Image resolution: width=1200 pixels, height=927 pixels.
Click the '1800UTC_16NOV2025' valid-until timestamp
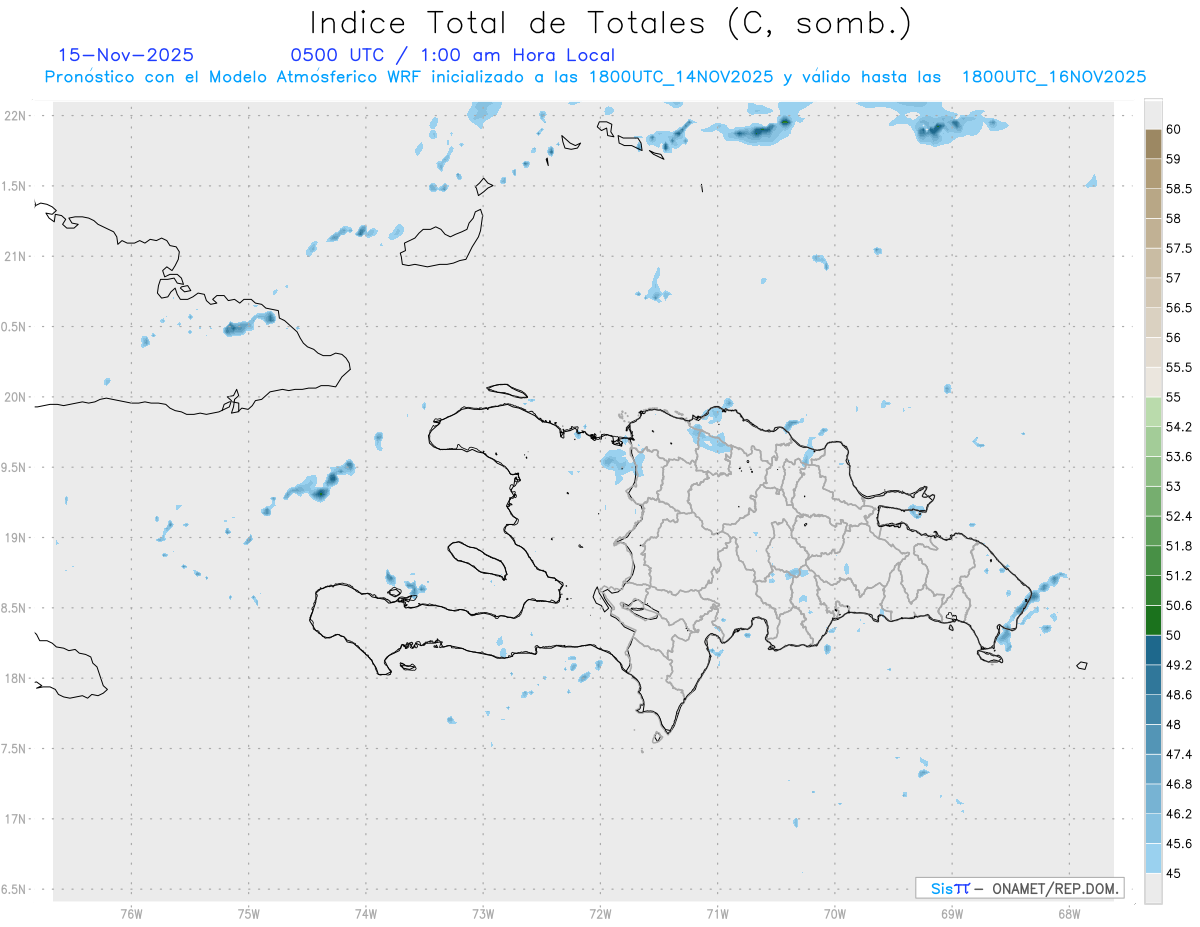coord(1053,77)
